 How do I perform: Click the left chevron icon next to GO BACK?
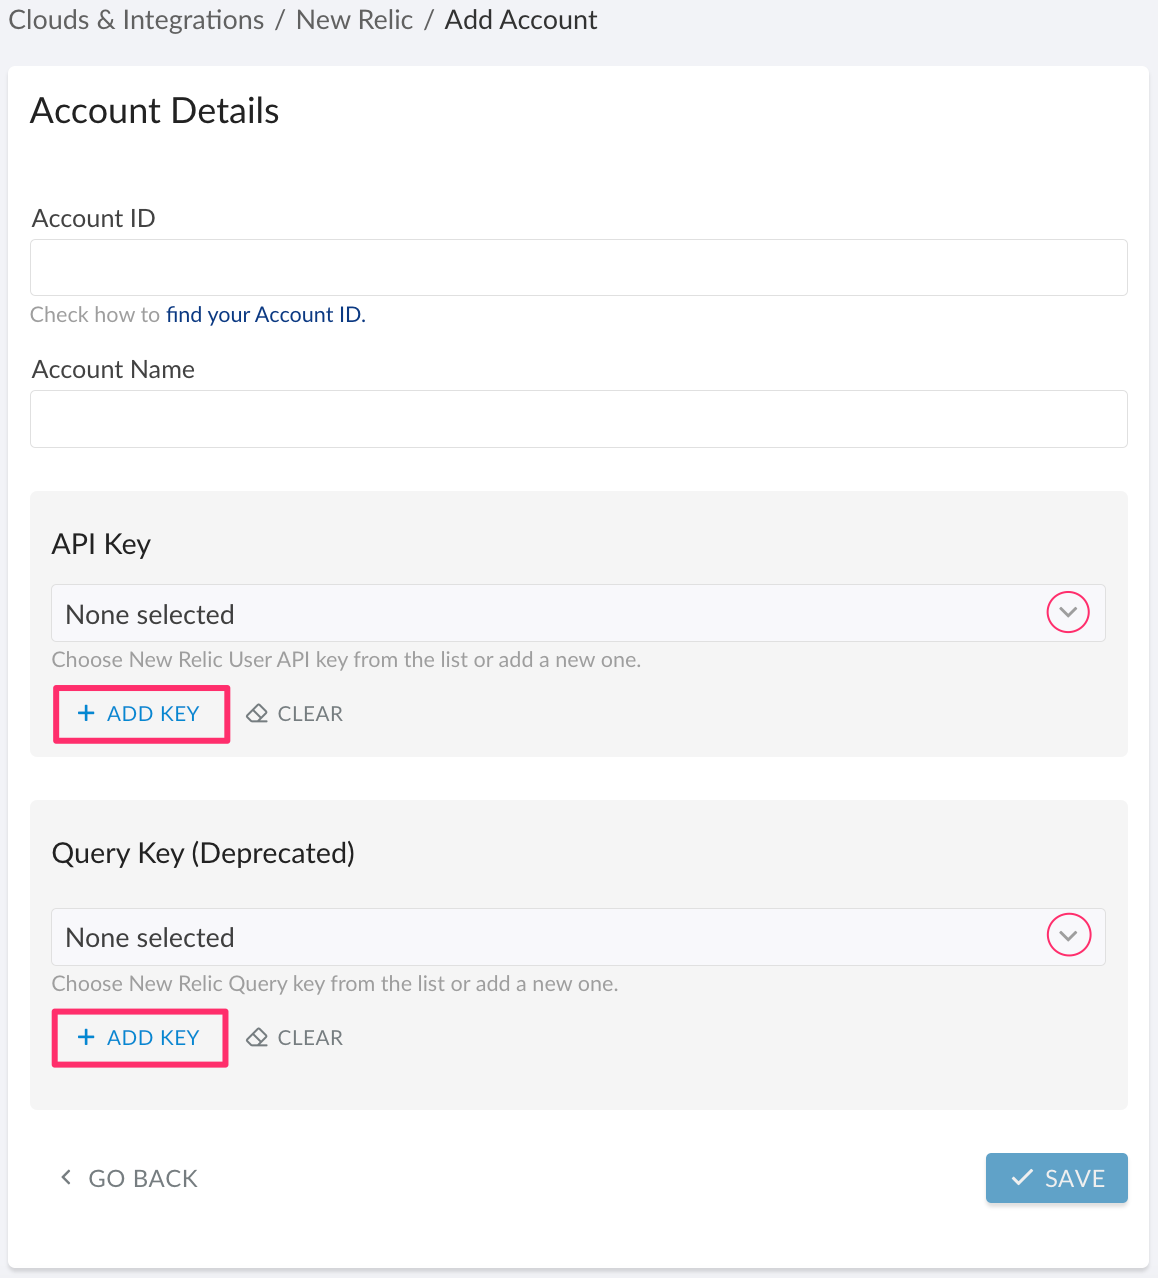pos(66,1177)
